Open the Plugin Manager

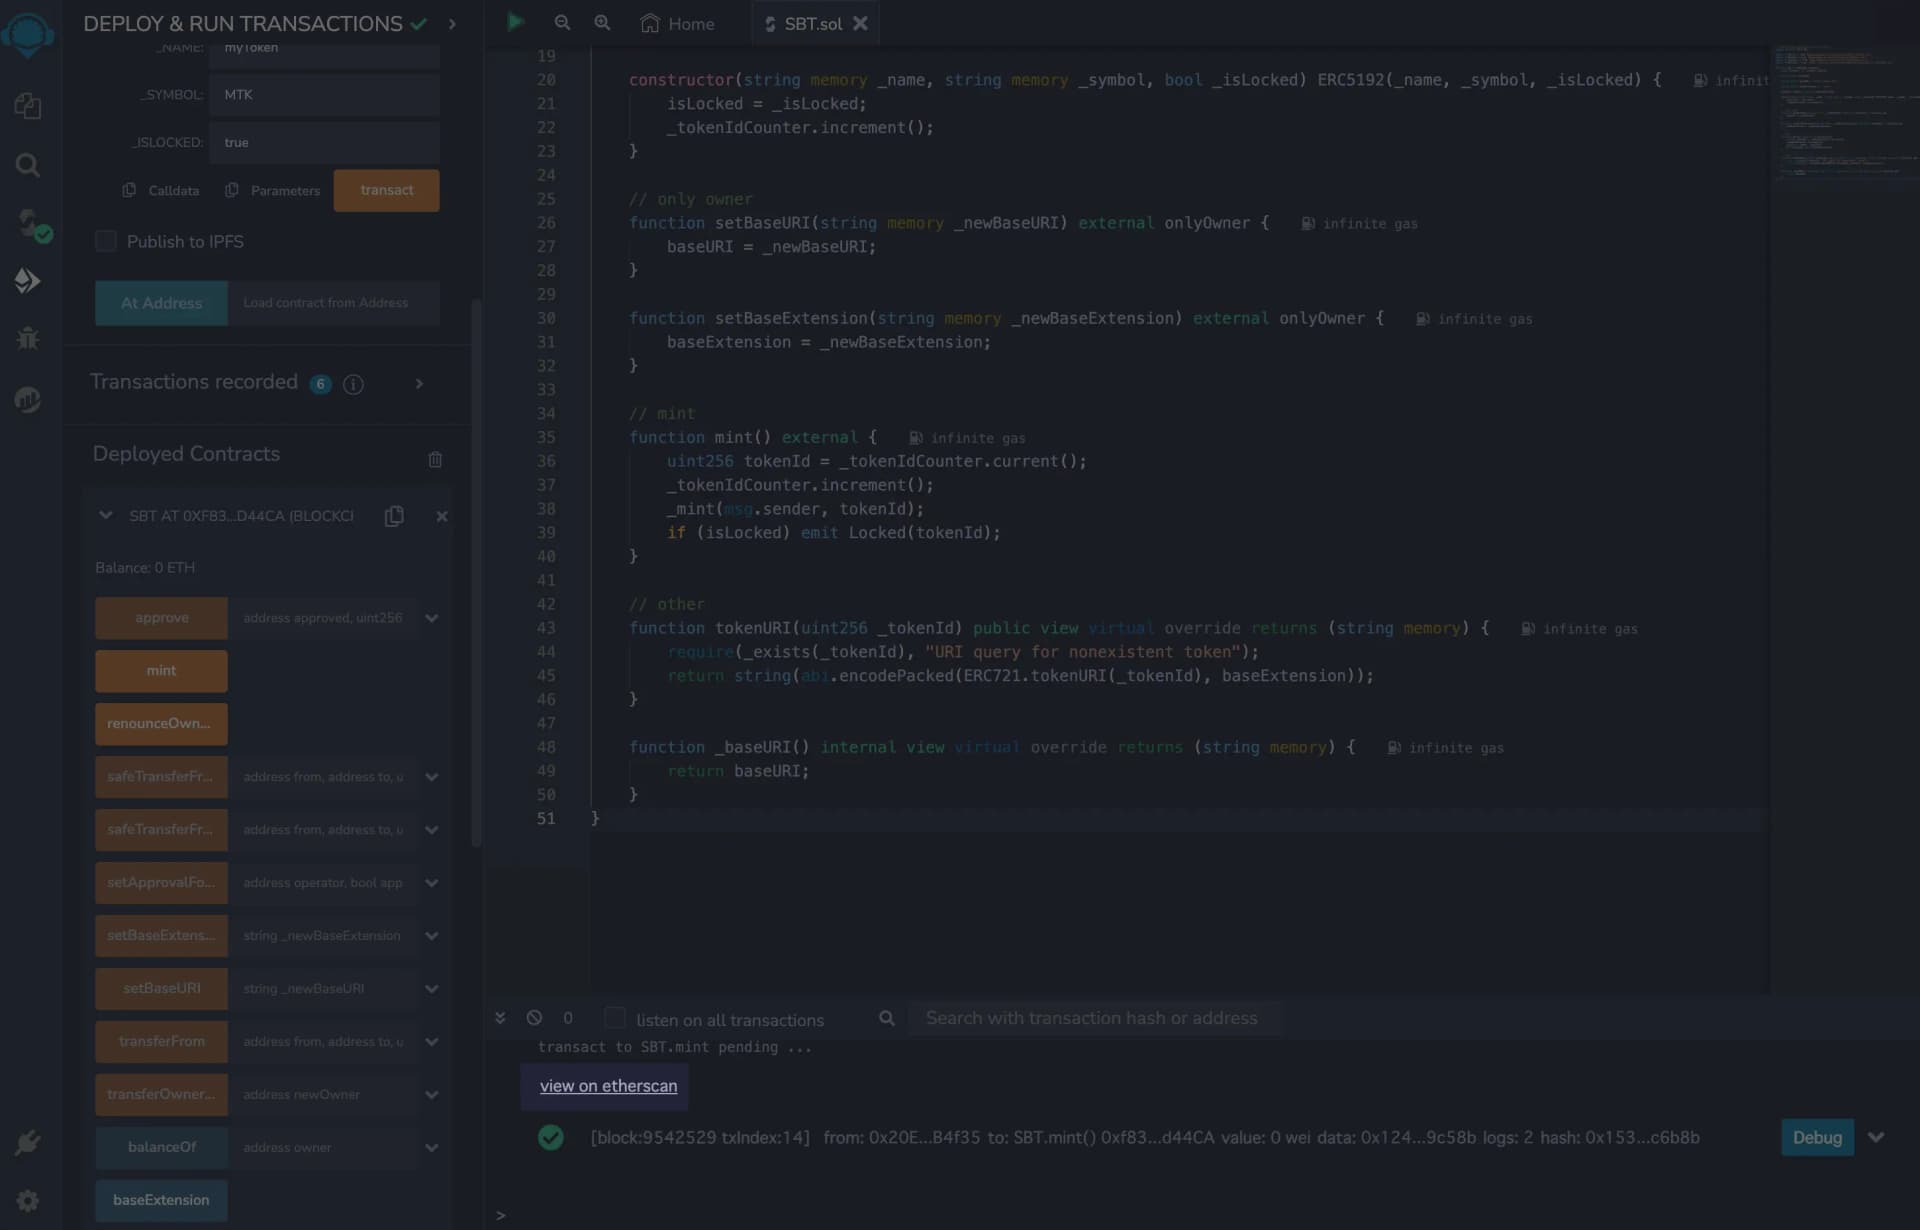[x=28, y=1142]
